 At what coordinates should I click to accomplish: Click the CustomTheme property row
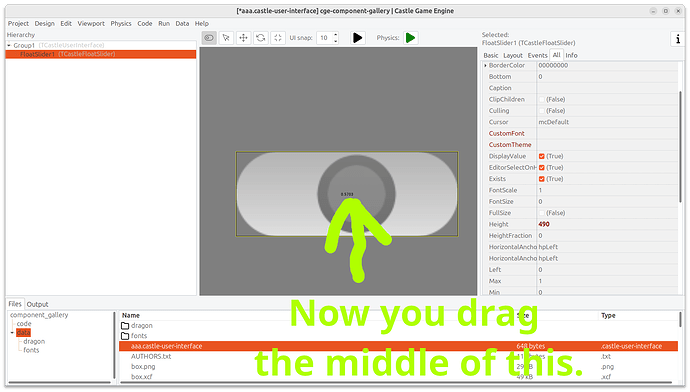coord(580,145)
